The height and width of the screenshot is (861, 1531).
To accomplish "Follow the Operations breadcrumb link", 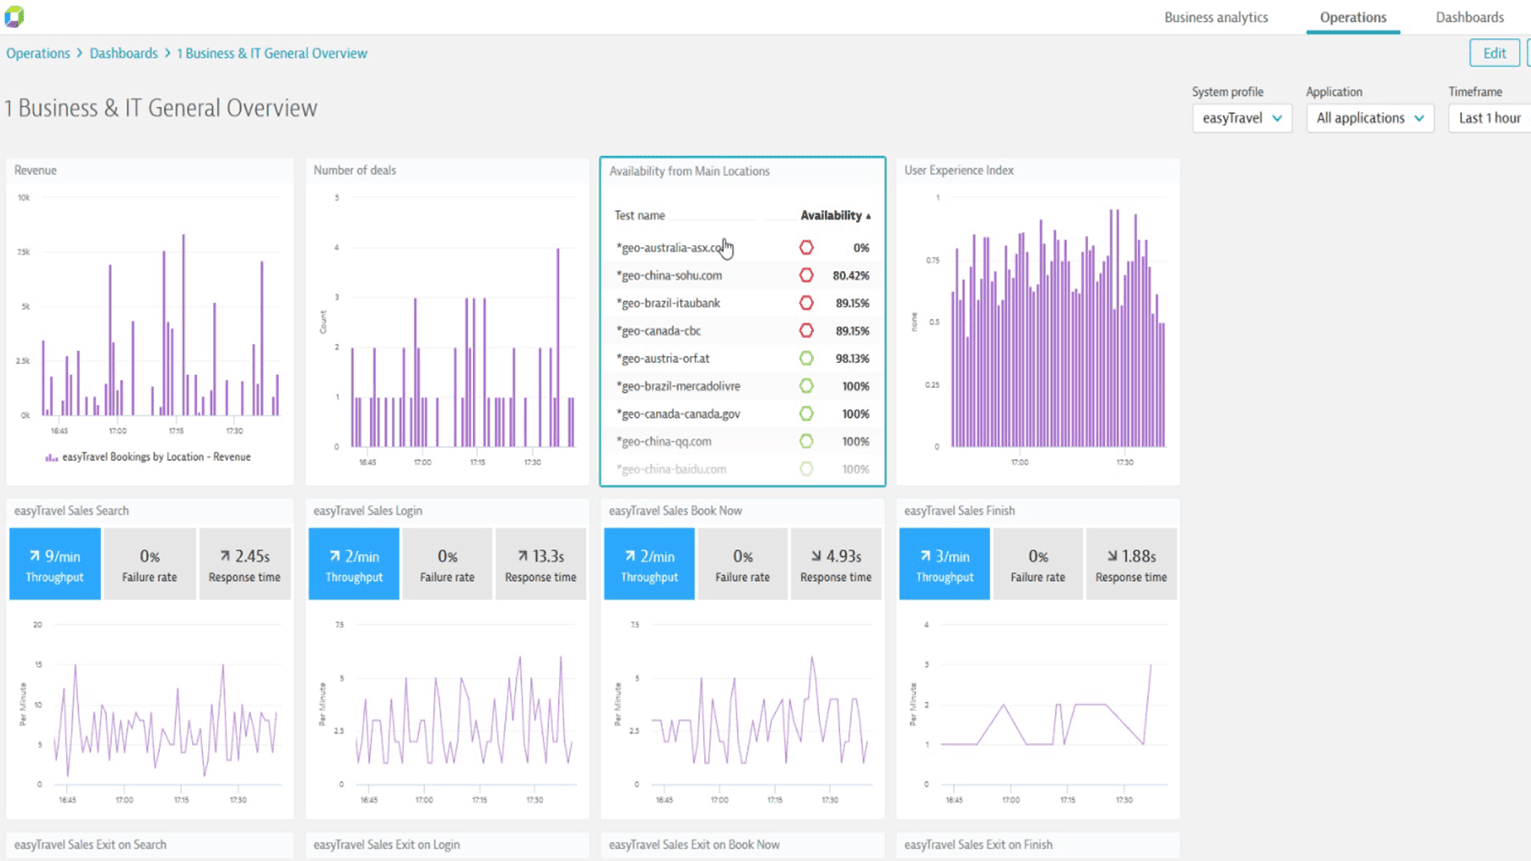I will click(x=38, y=54).
